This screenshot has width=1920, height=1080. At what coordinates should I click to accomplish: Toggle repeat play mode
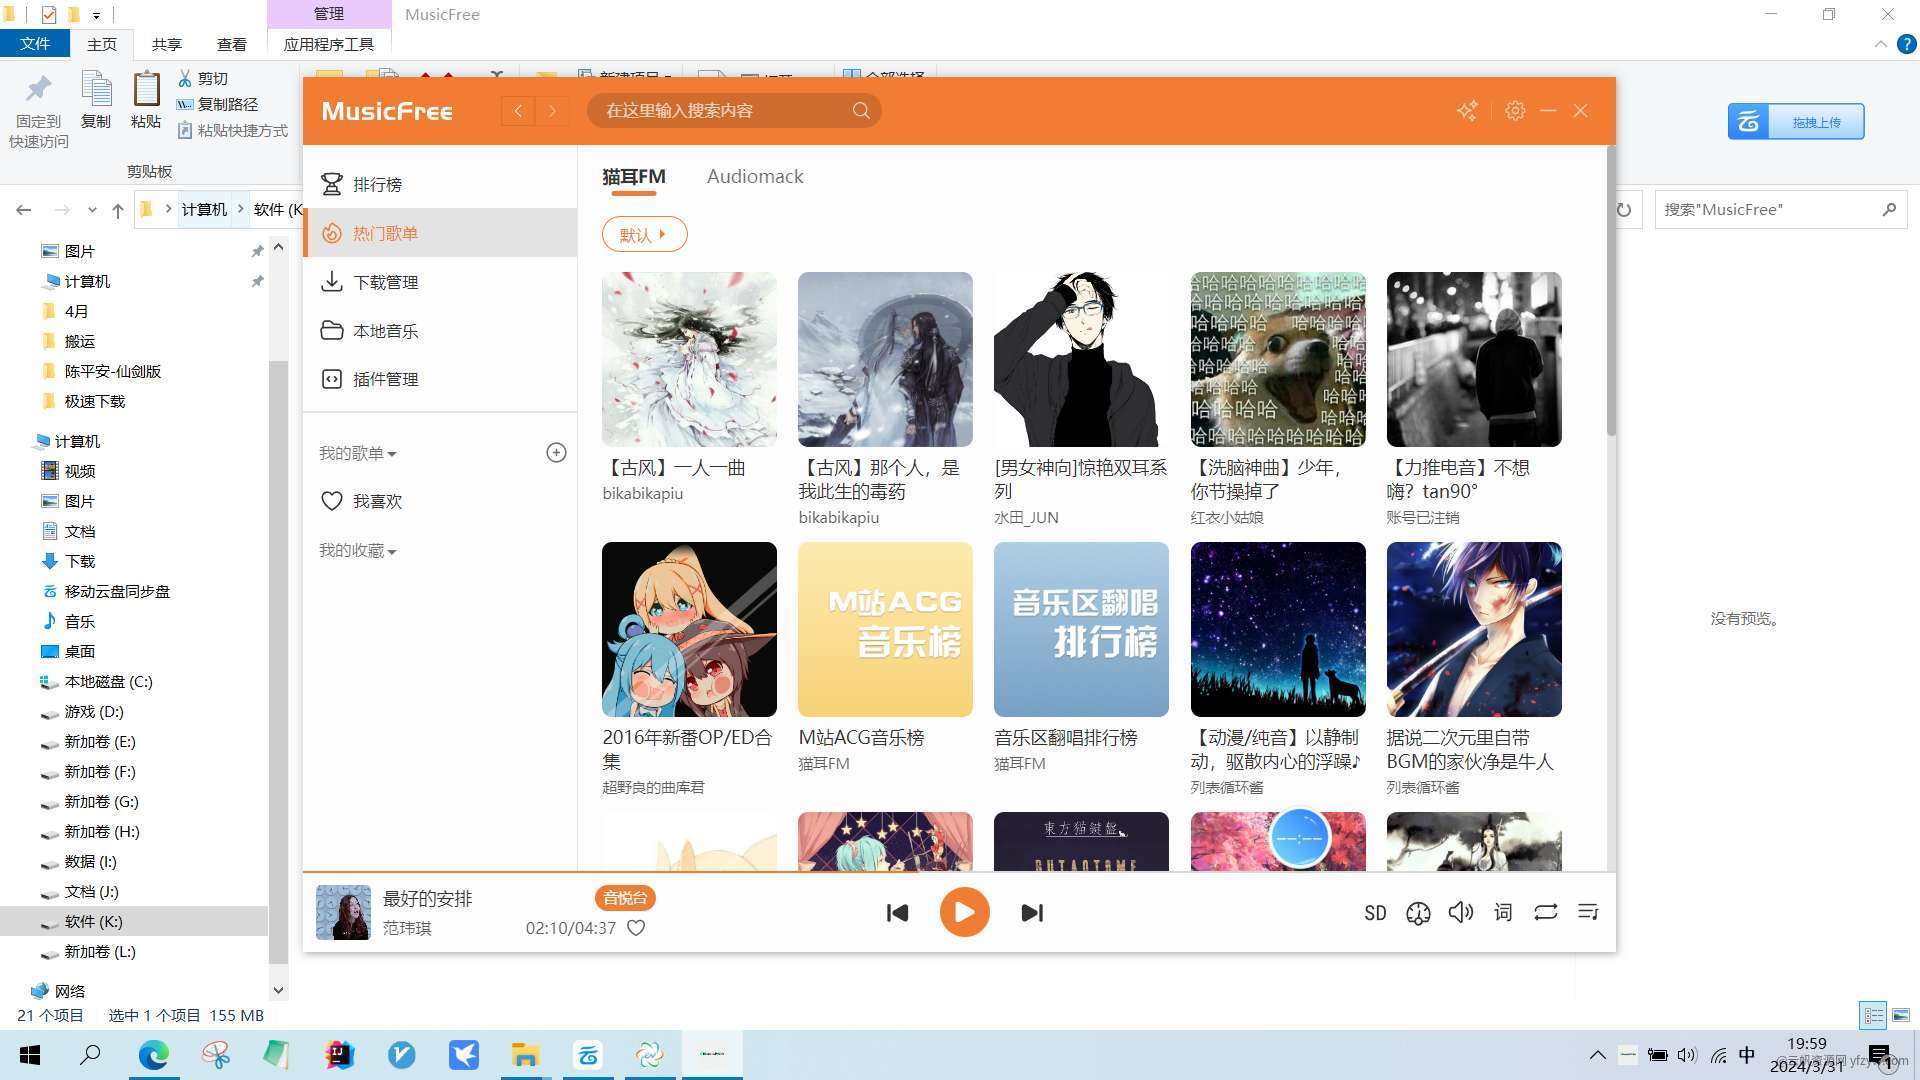tap(1546, 912)
